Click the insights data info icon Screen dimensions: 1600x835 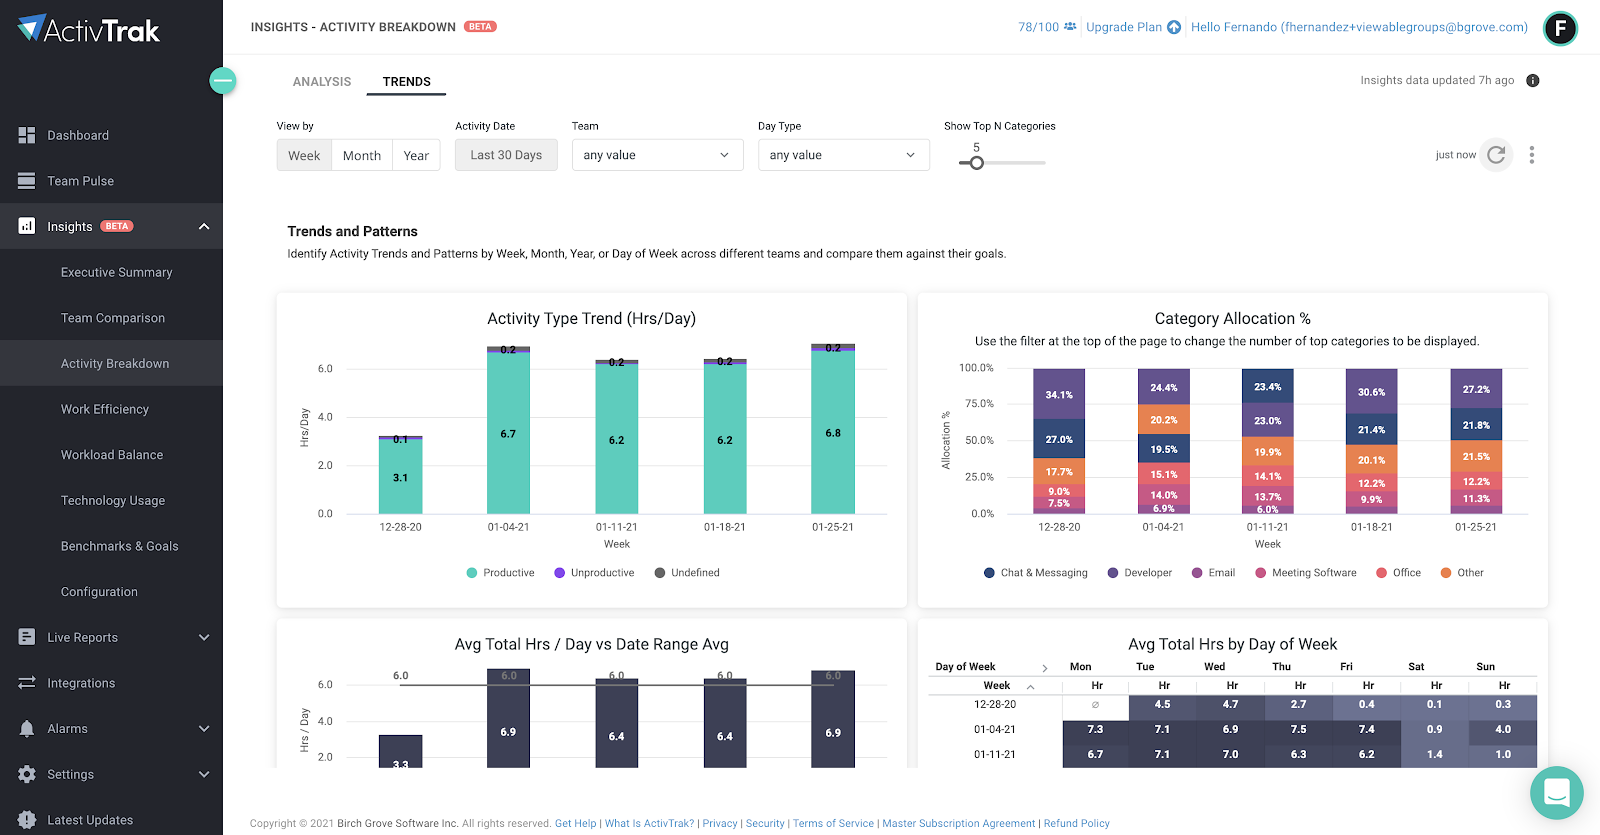click(1533, 81)
